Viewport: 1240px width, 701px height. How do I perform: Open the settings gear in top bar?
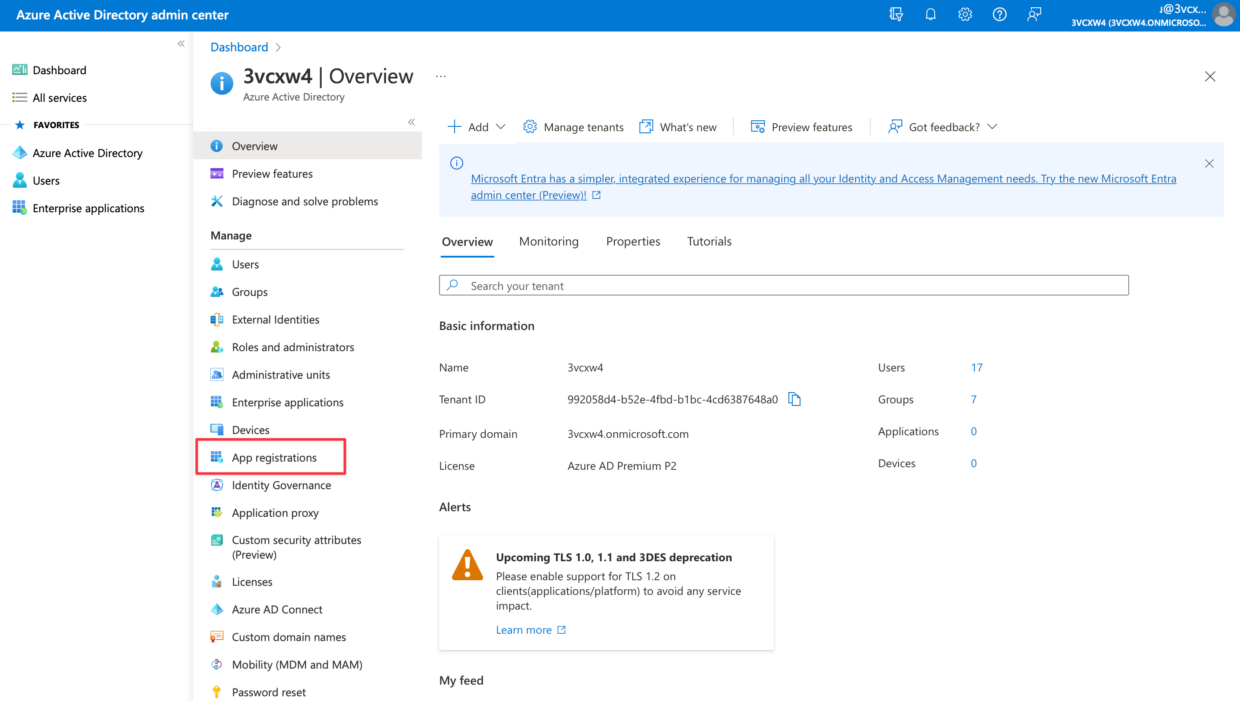pos(964,14)
